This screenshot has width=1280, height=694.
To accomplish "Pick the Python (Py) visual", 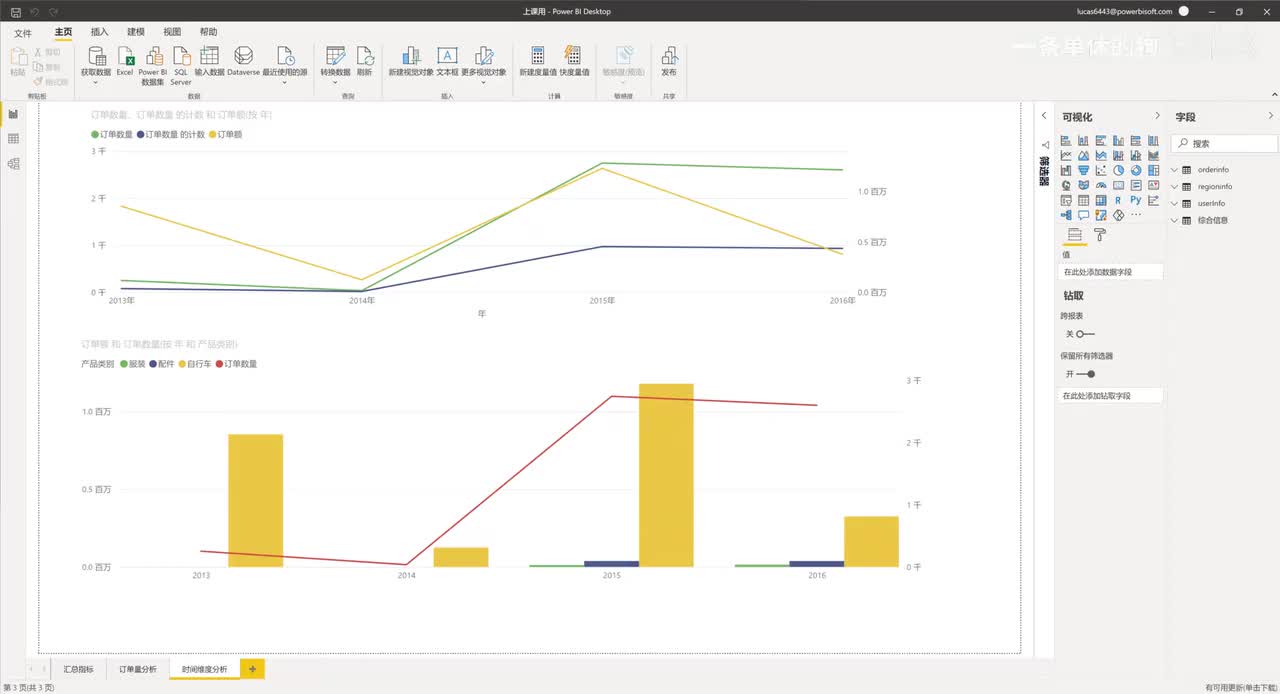I will 1136,200.
